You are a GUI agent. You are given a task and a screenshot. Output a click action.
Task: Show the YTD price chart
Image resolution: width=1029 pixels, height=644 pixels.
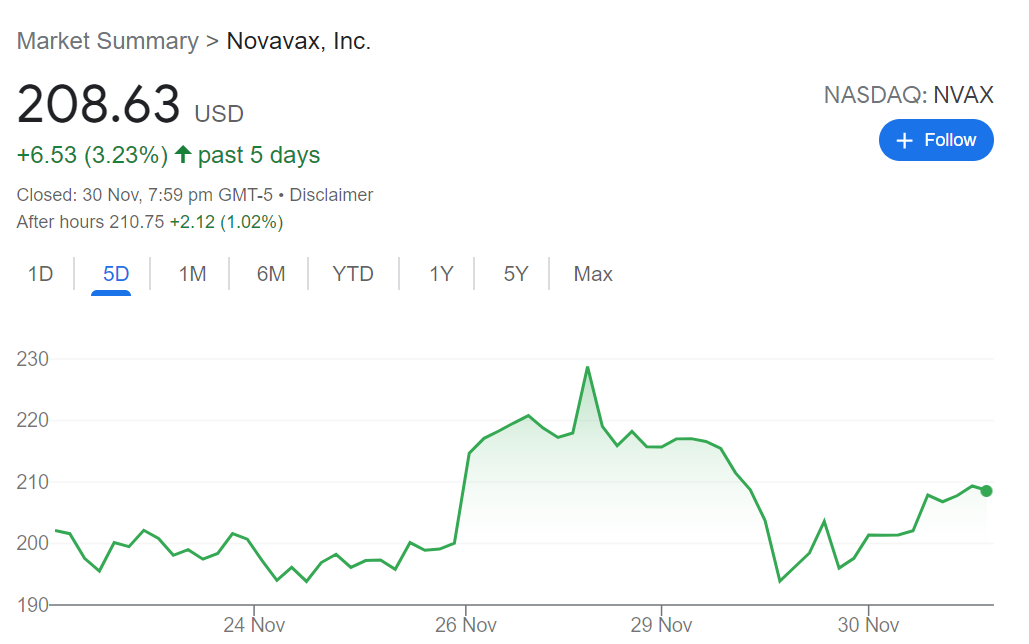click(353, 274)
